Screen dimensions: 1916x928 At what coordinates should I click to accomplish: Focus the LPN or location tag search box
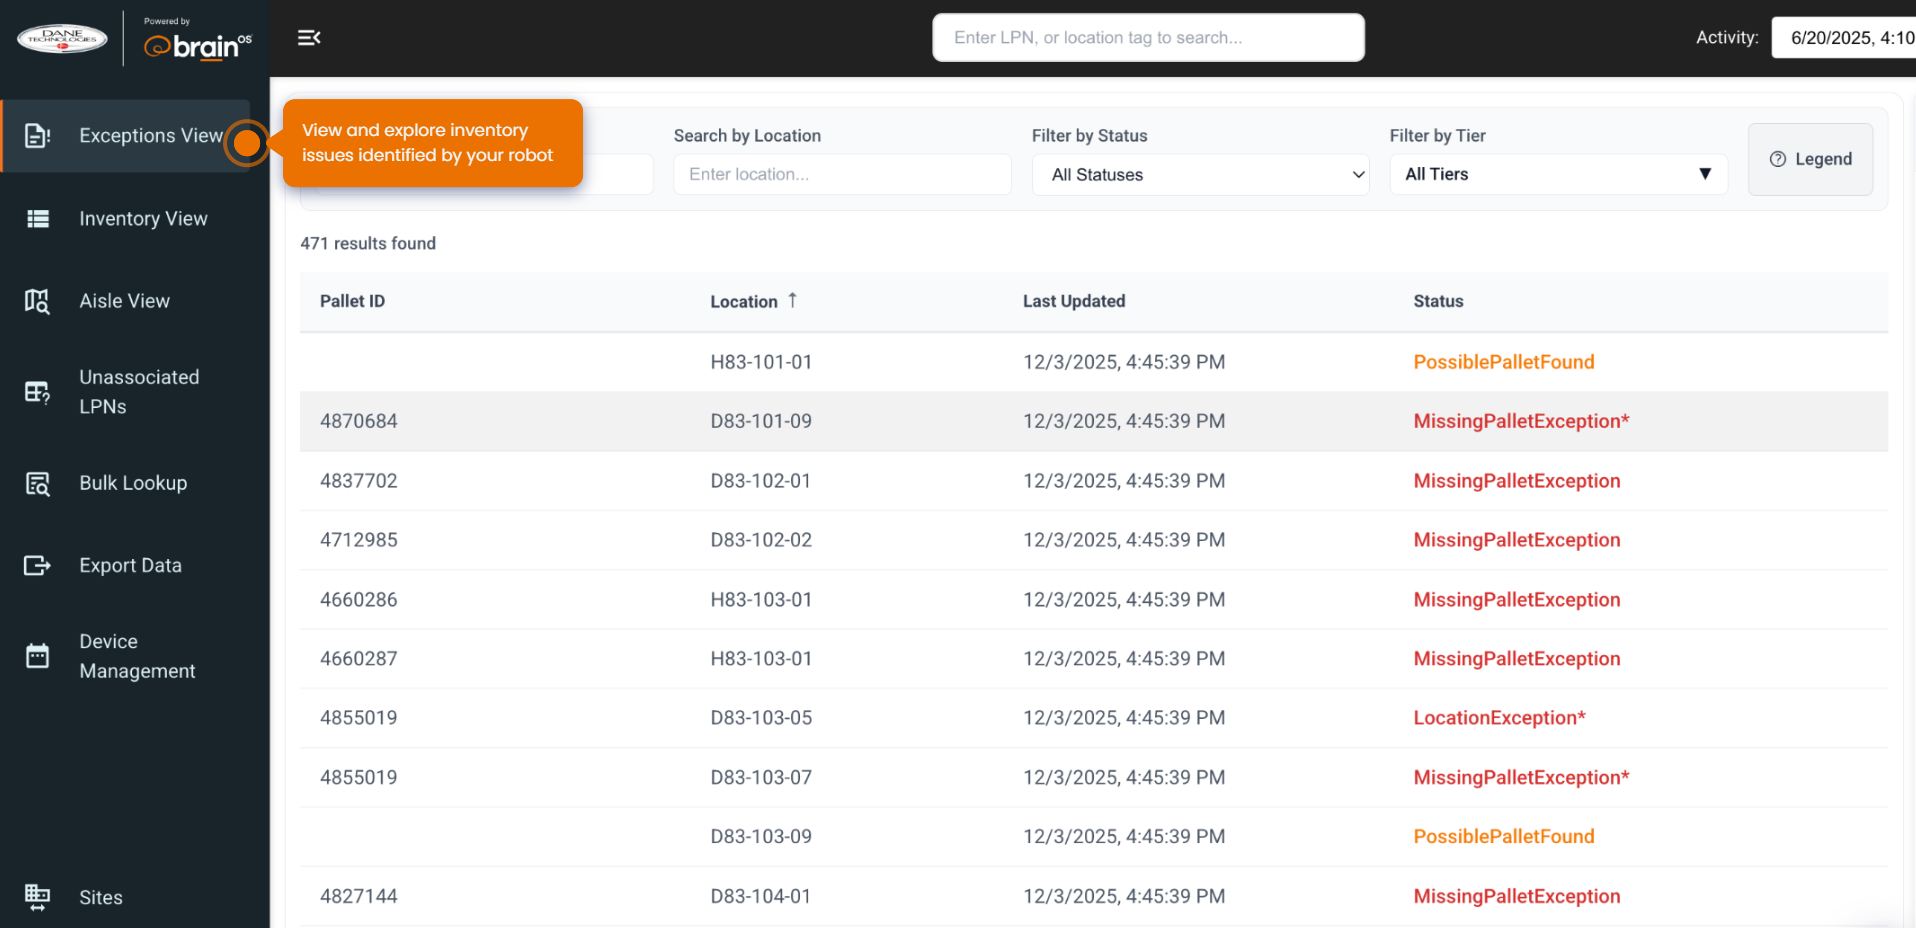[x=1148, y=38]
